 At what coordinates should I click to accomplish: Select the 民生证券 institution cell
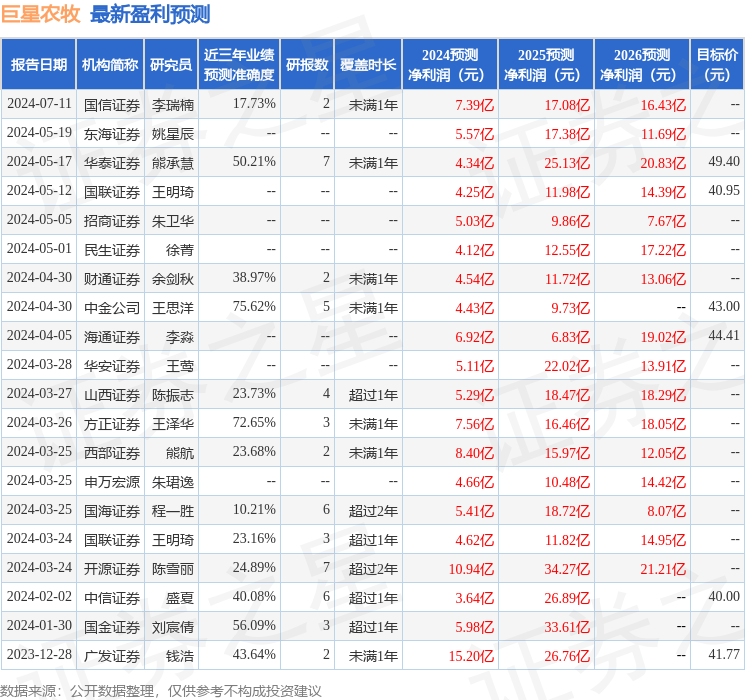point(112,249)
